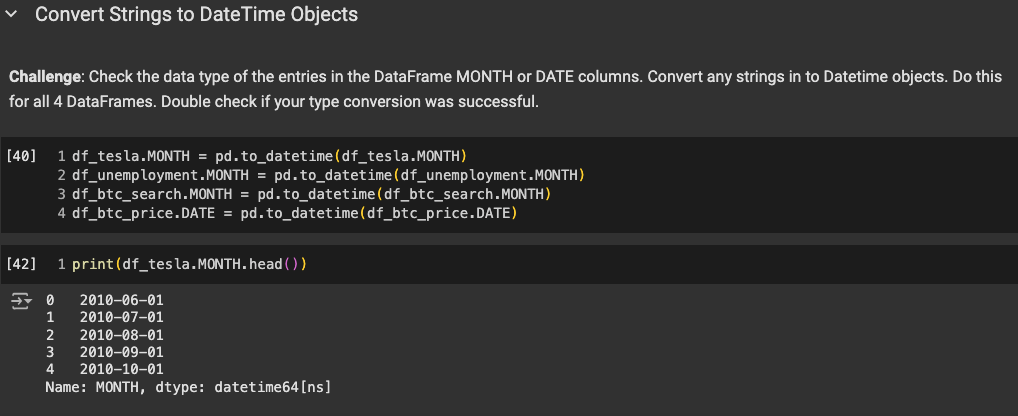This screenshot has height=416, width=1018.
Task: Click the print(df_tesla.MONTH.head()) code line
Action: [x=189, y=264]
